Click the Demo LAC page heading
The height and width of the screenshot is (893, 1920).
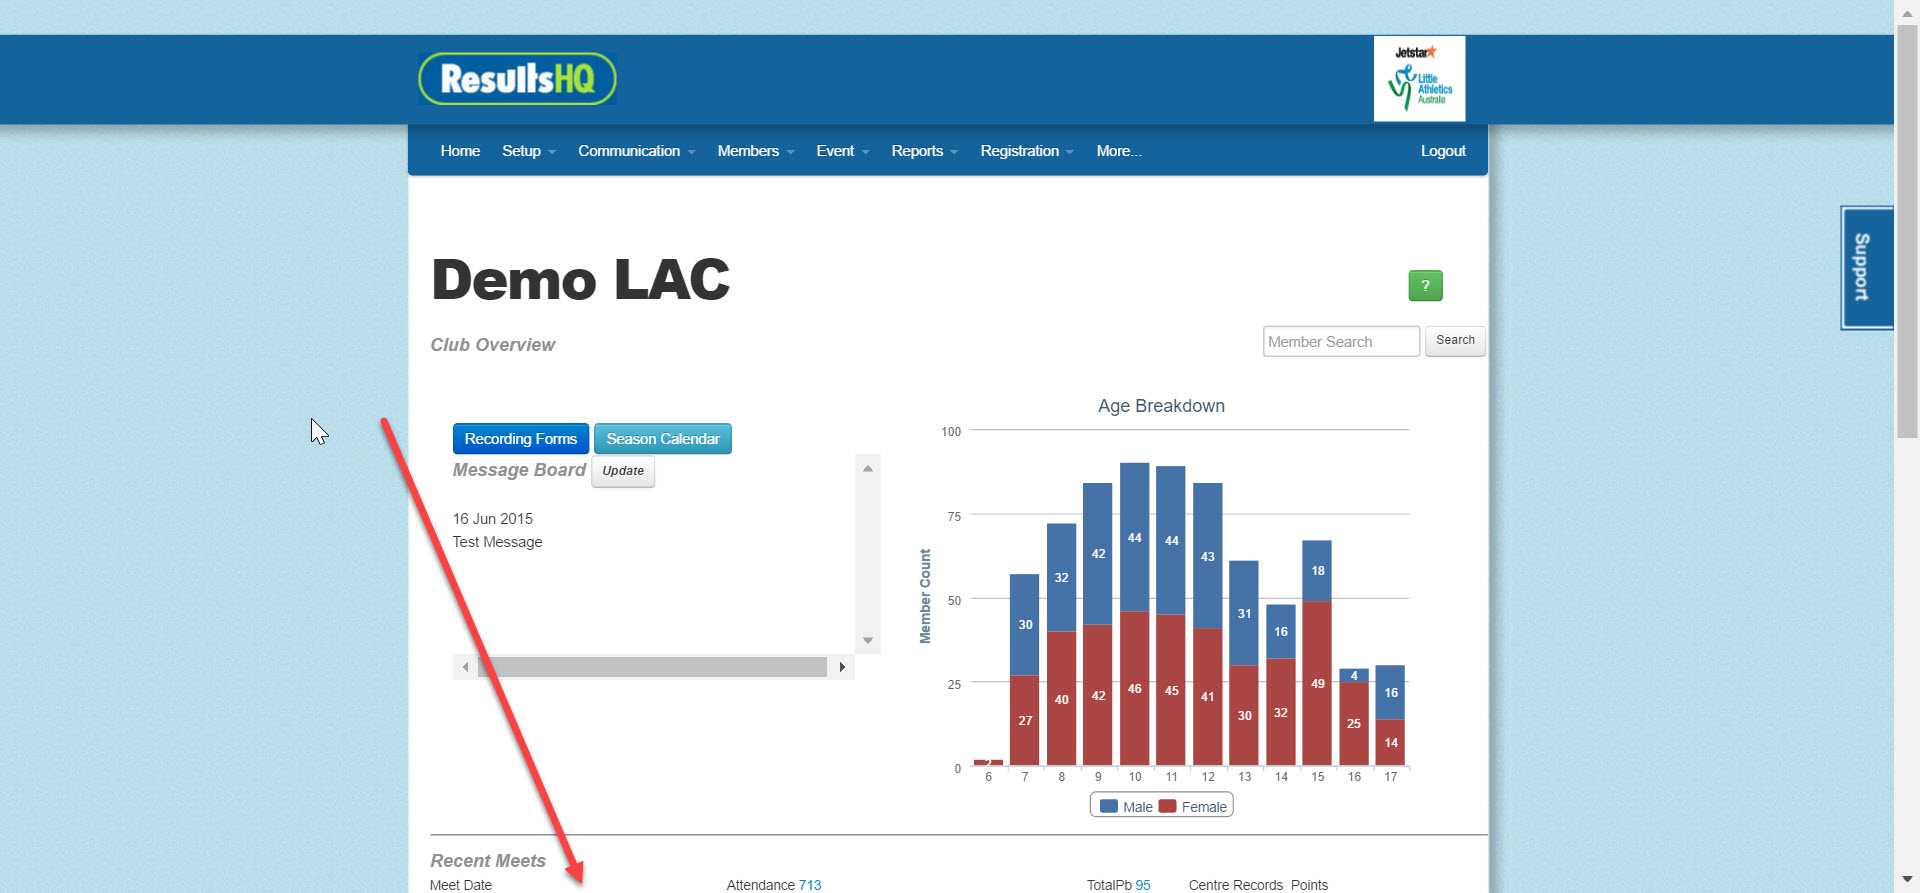pyautogui.click(x=580, y=279)
